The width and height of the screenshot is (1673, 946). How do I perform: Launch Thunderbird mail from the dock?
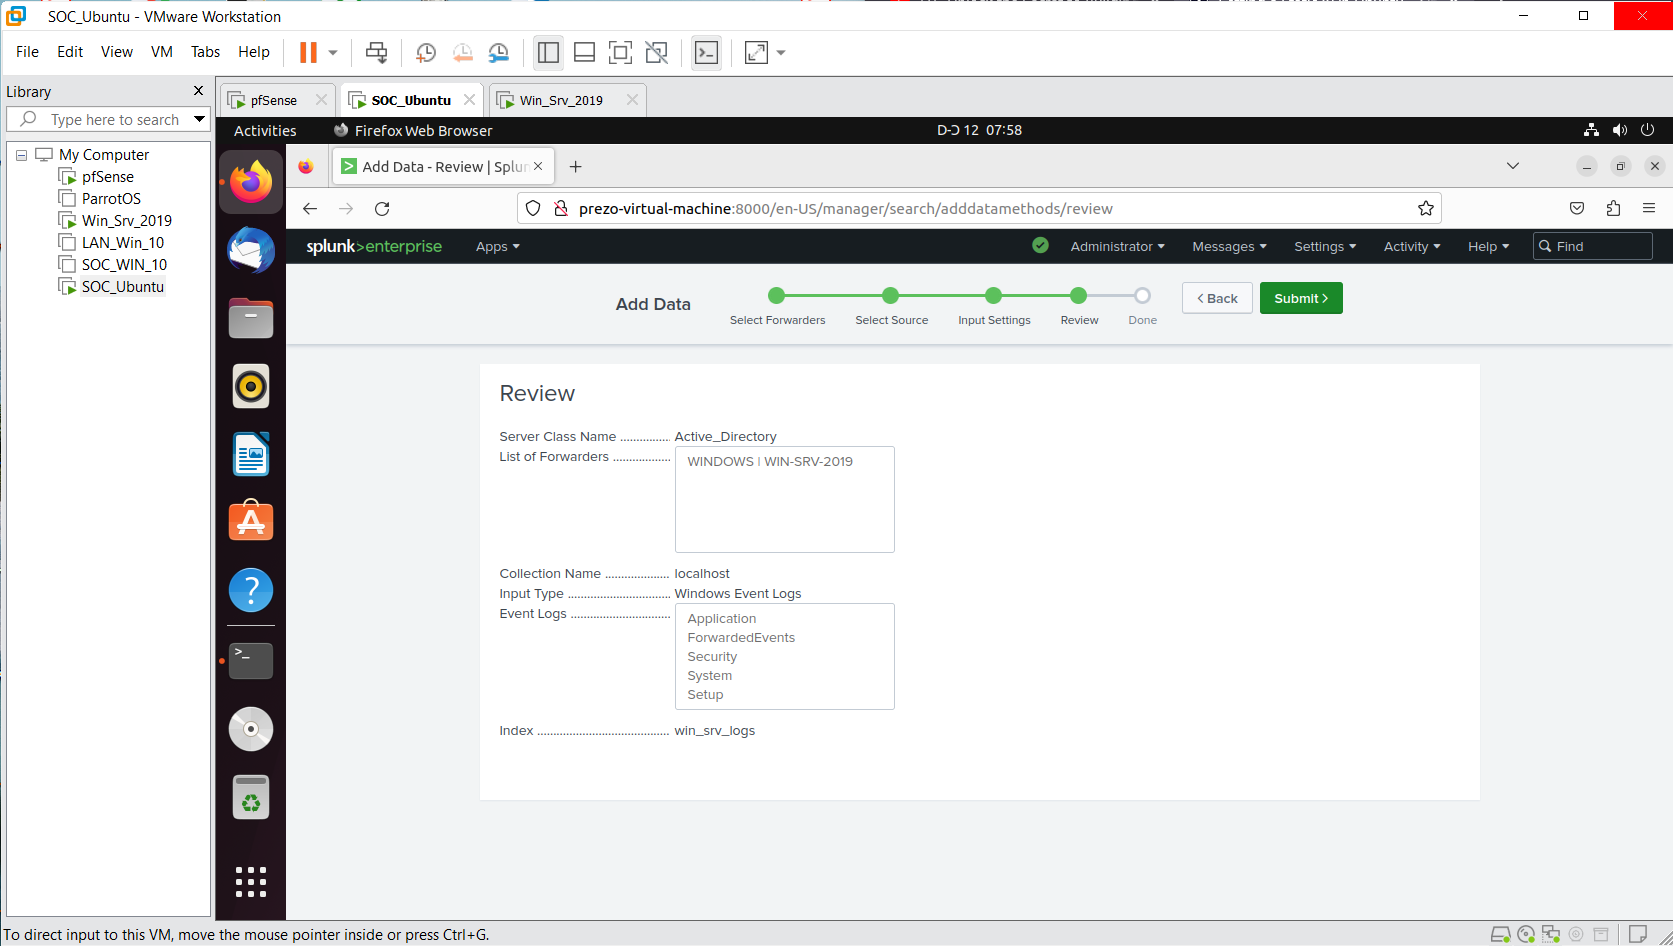coord(251,250)
